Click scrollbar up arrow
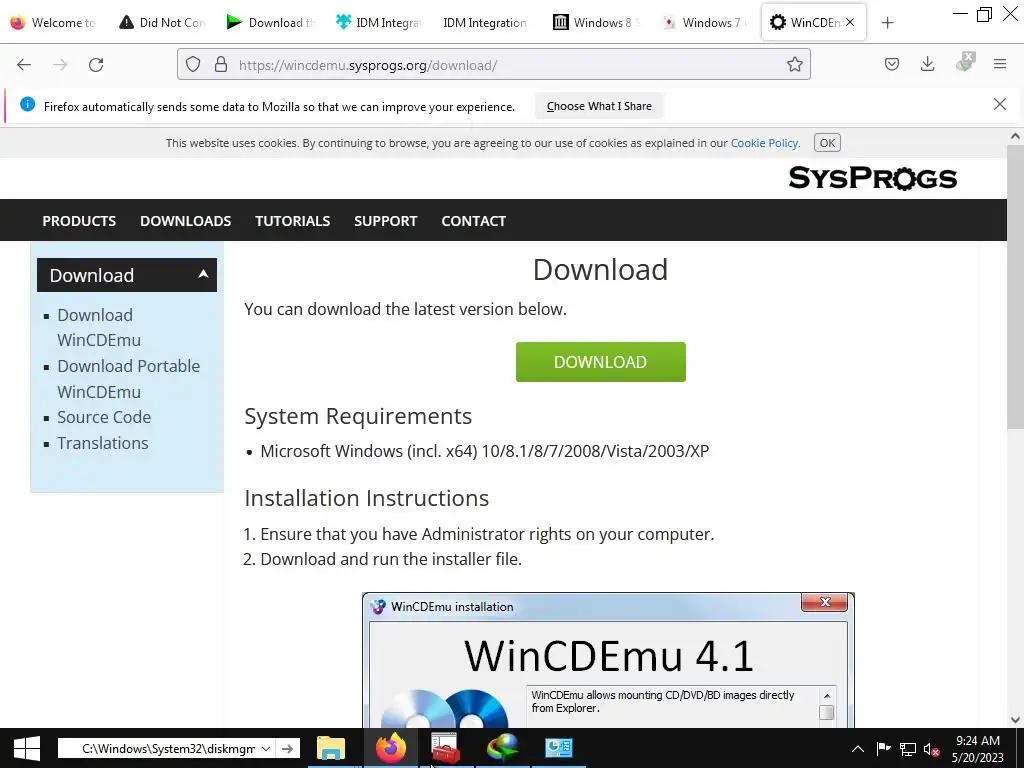1024x768 pixels. click(1015, 136)
